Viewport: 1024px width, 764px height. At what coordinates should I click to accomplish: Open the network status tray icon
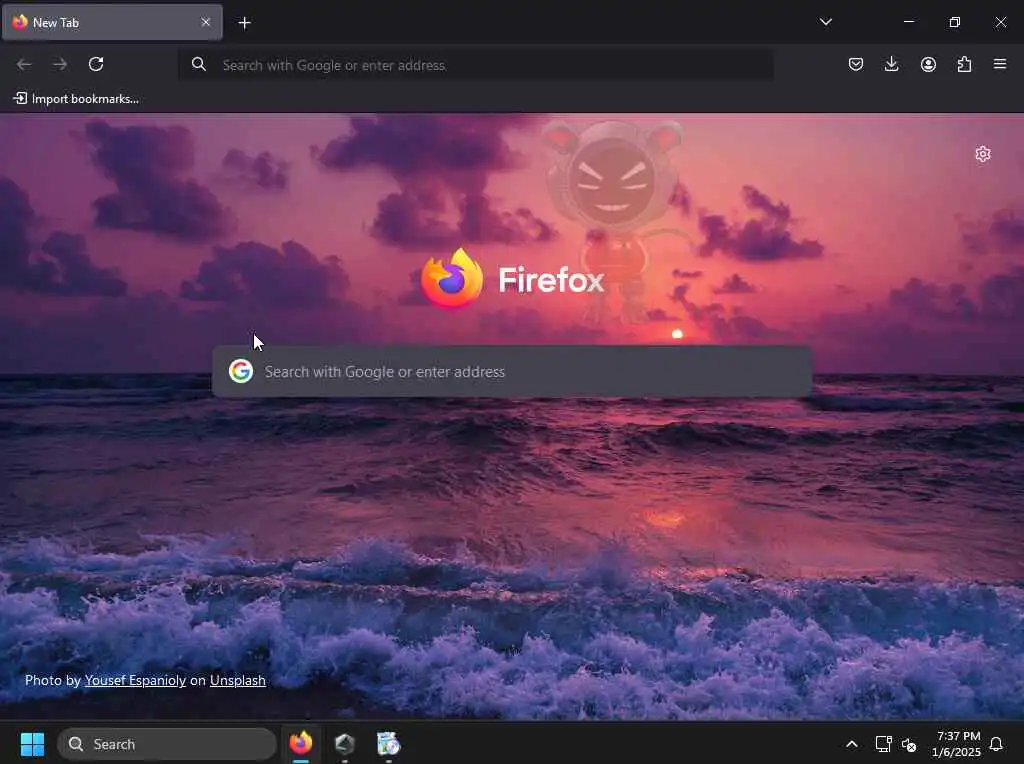883,744
